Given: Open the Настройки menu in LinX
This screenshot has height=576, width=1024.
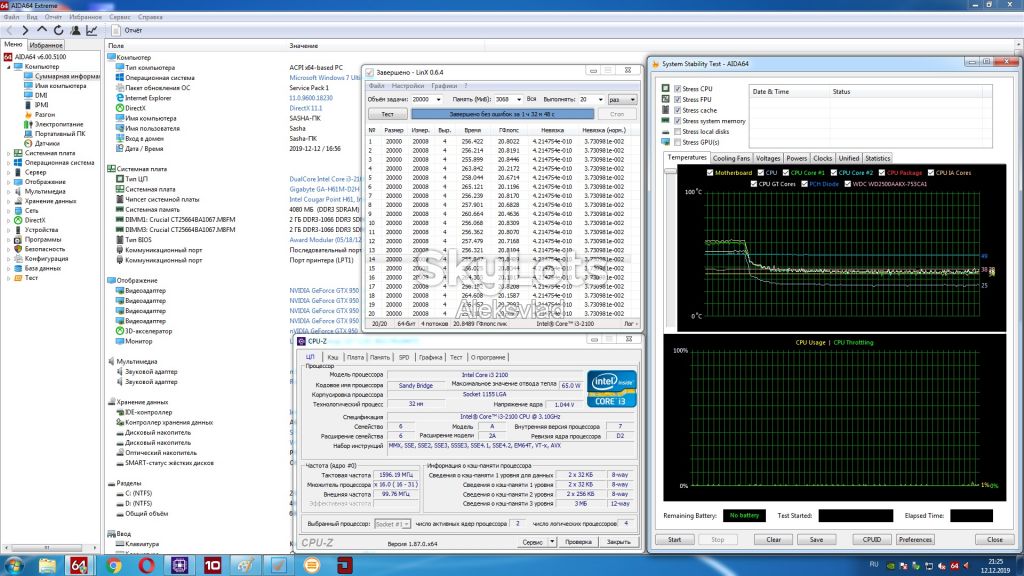Looking at the screenshot, I should click(x=408, y=86).
